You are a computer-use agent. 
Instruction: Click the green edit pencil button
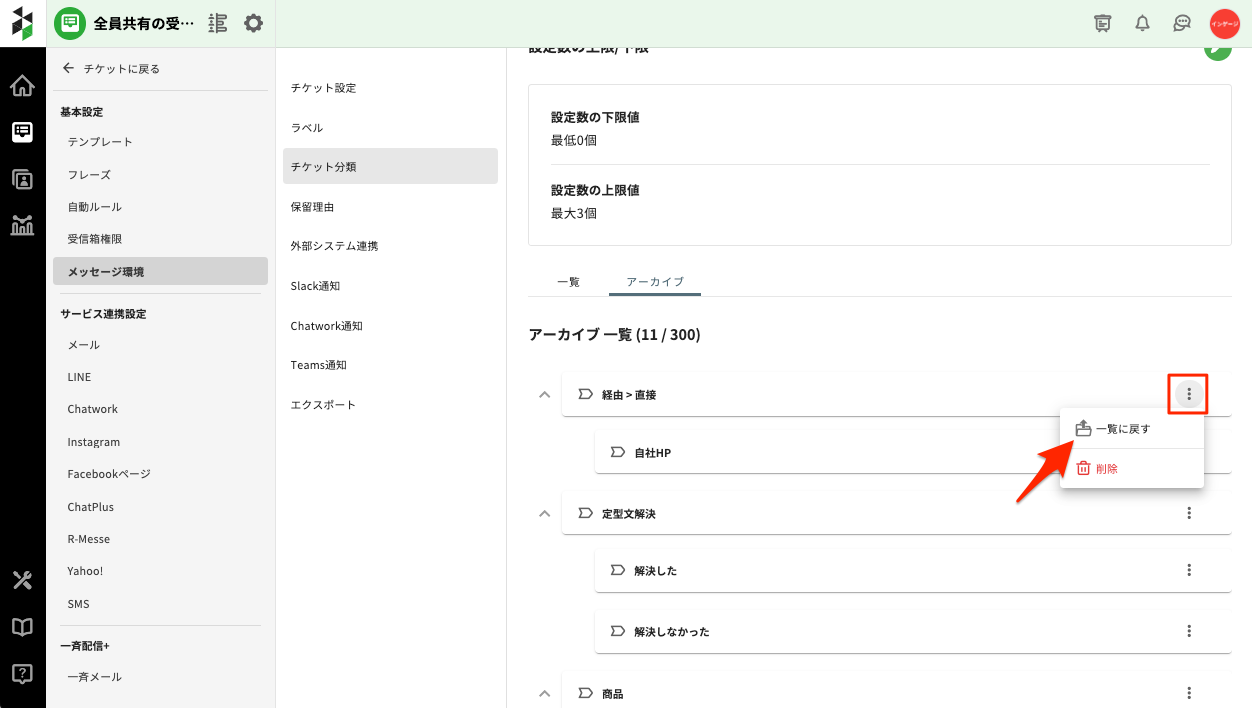click(1217, 48)
